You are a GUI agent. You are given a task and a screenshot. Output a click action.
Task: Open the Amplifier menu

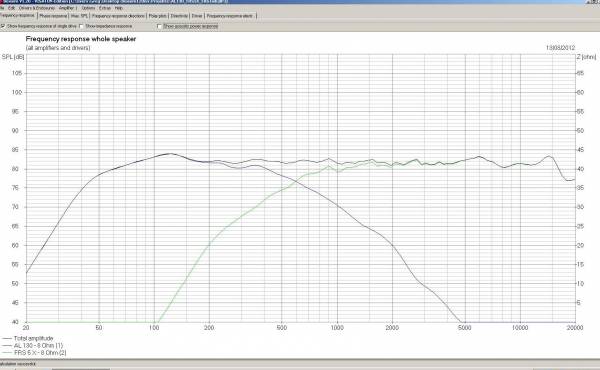tap(68, 8)
